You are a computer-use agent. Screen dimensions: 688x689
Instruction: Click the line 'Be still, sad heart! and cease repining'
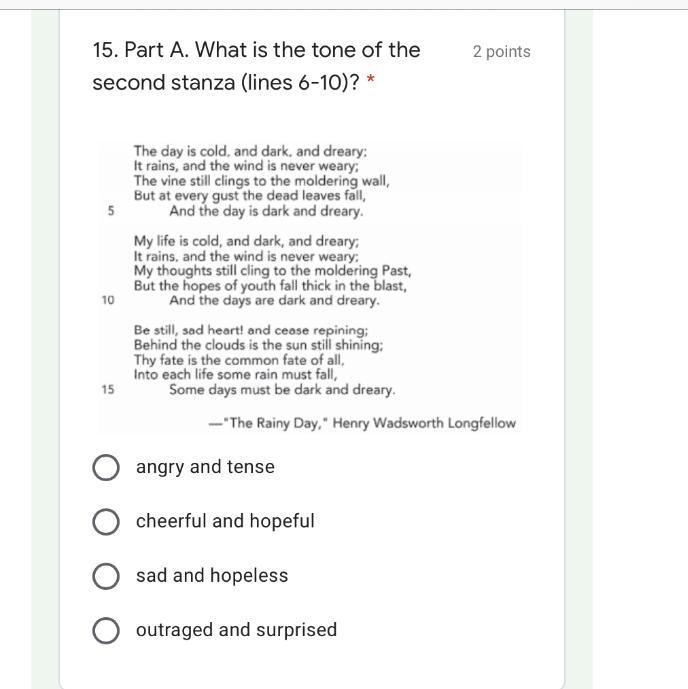(x=251, y=330)
